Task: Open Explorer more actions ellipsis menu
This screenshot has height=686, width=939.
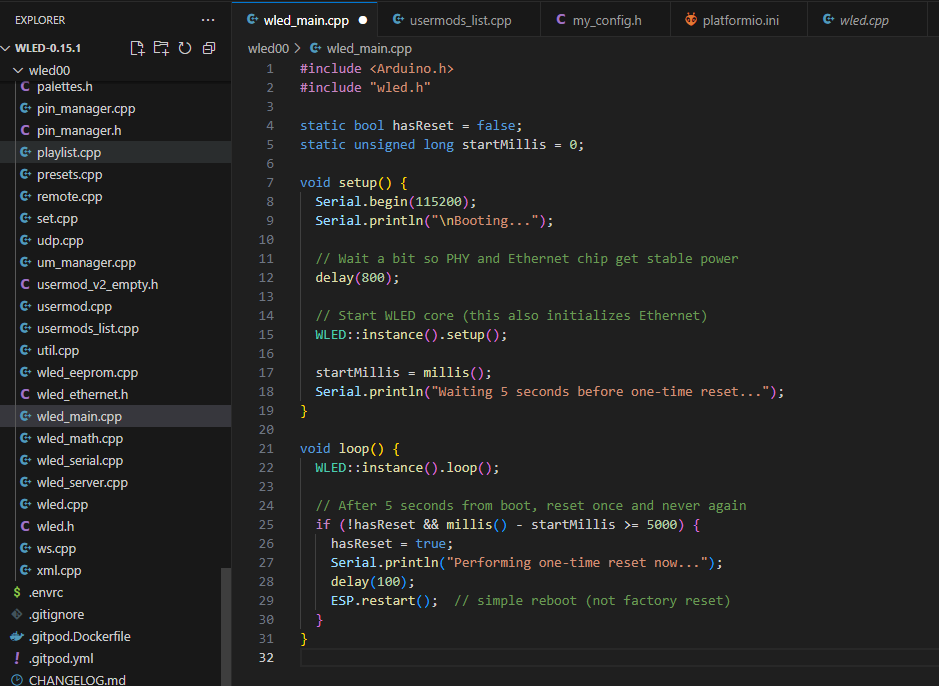Action: [208, 20]
